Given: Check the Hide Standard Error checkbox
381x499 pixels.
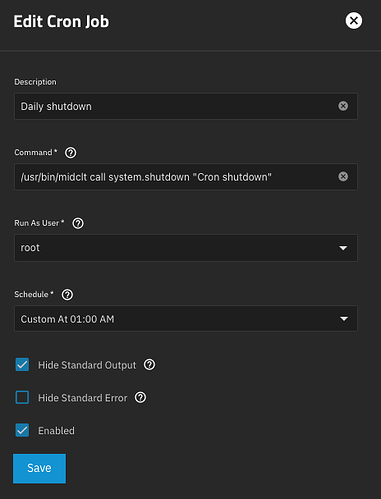Looking at the screenshot, I should coord(22,397).
